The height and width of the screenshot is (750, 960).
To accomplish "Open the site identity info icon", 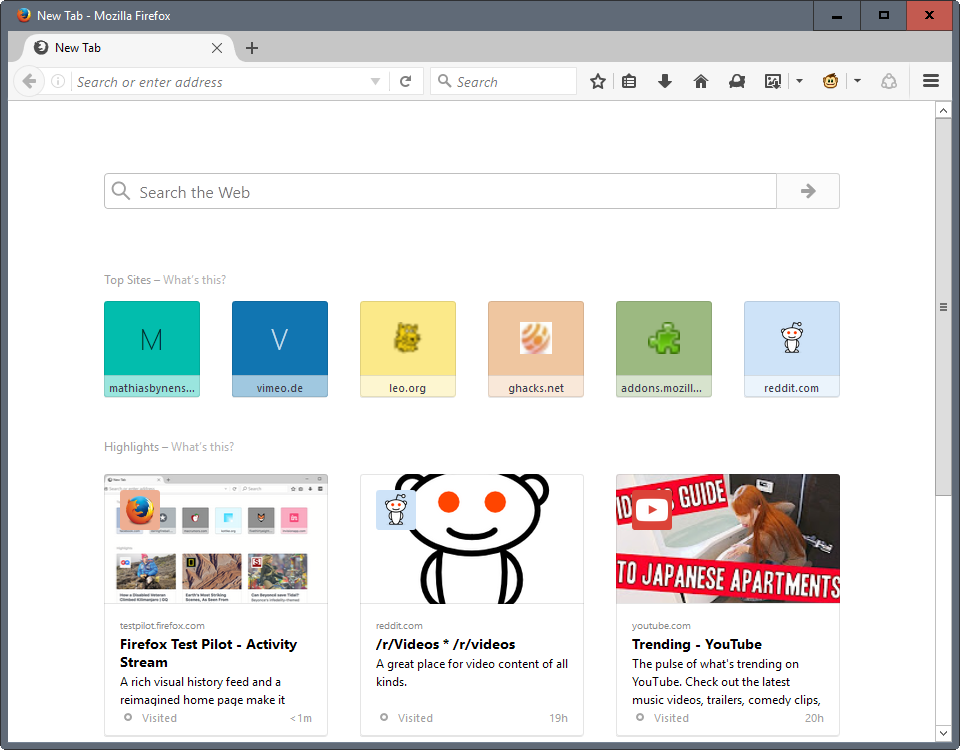I will (58, 81).
